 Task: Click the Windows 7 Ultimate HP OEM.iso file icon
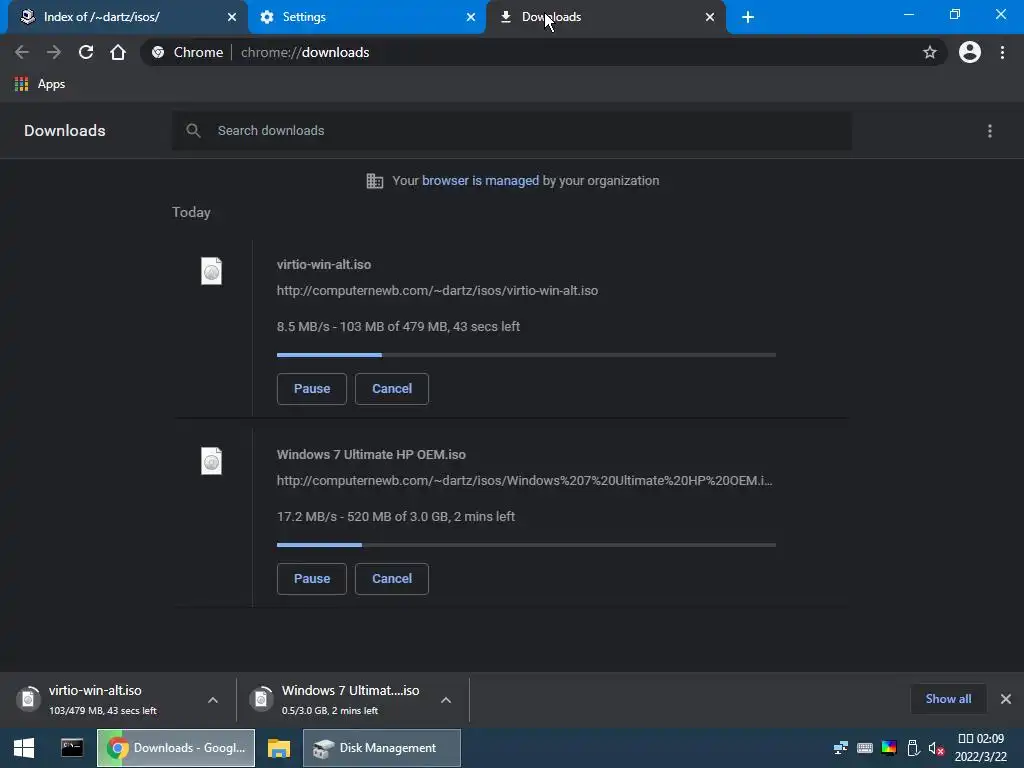point(211,461)
